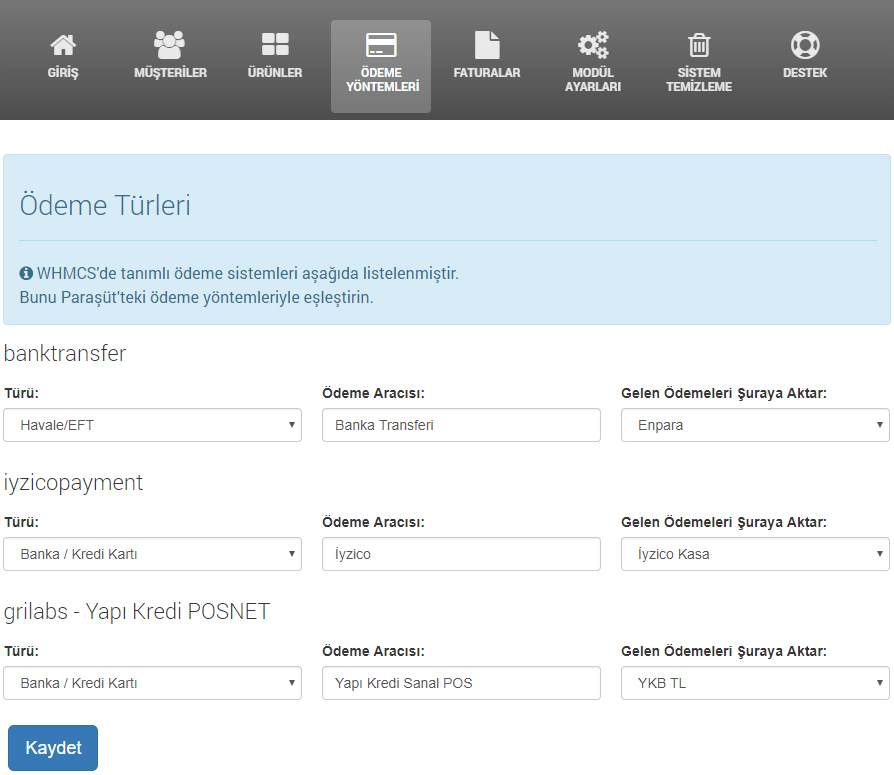
Task: Click the ÖDEME YÖNTEMLERİ menu label
Action: tap(382, 80)
